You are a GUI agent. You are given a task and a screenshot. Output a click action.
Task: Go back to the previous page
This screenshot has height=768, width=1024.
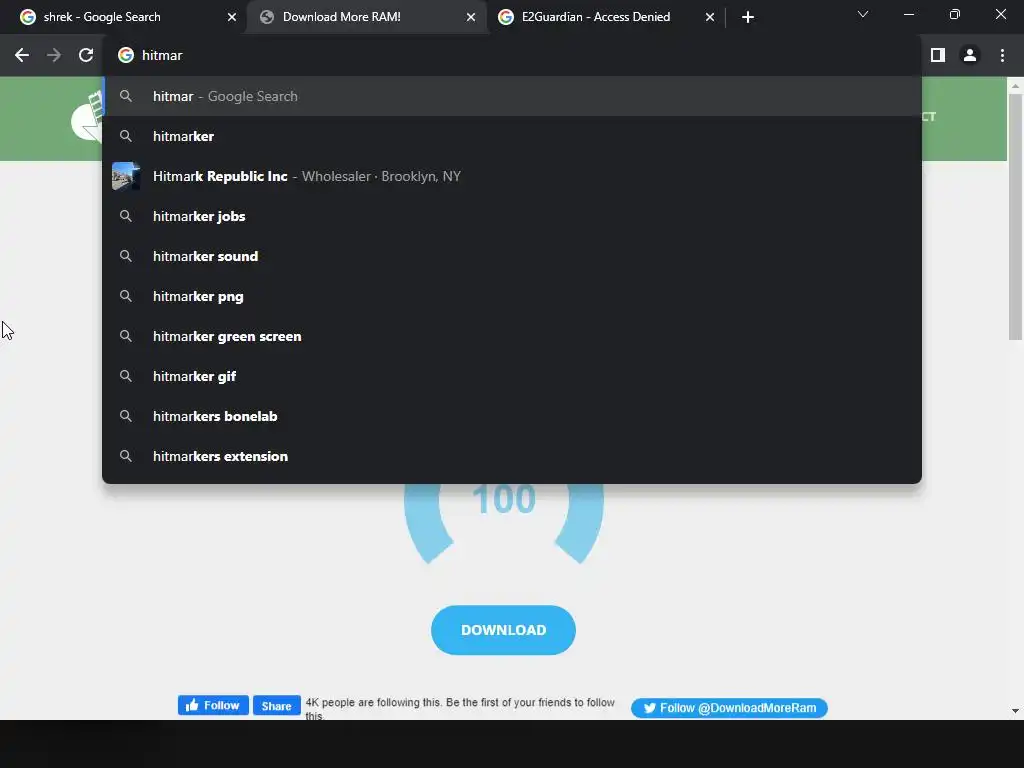click(22, 56)
